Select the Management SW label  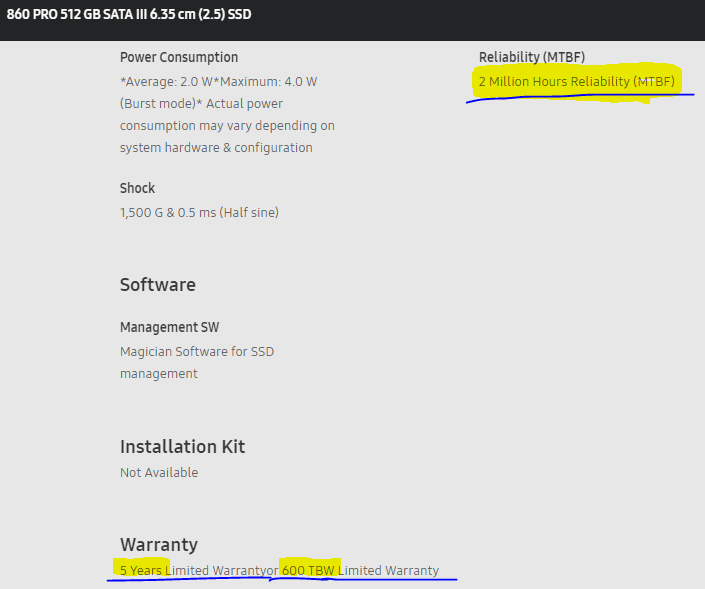pos(170,327)
